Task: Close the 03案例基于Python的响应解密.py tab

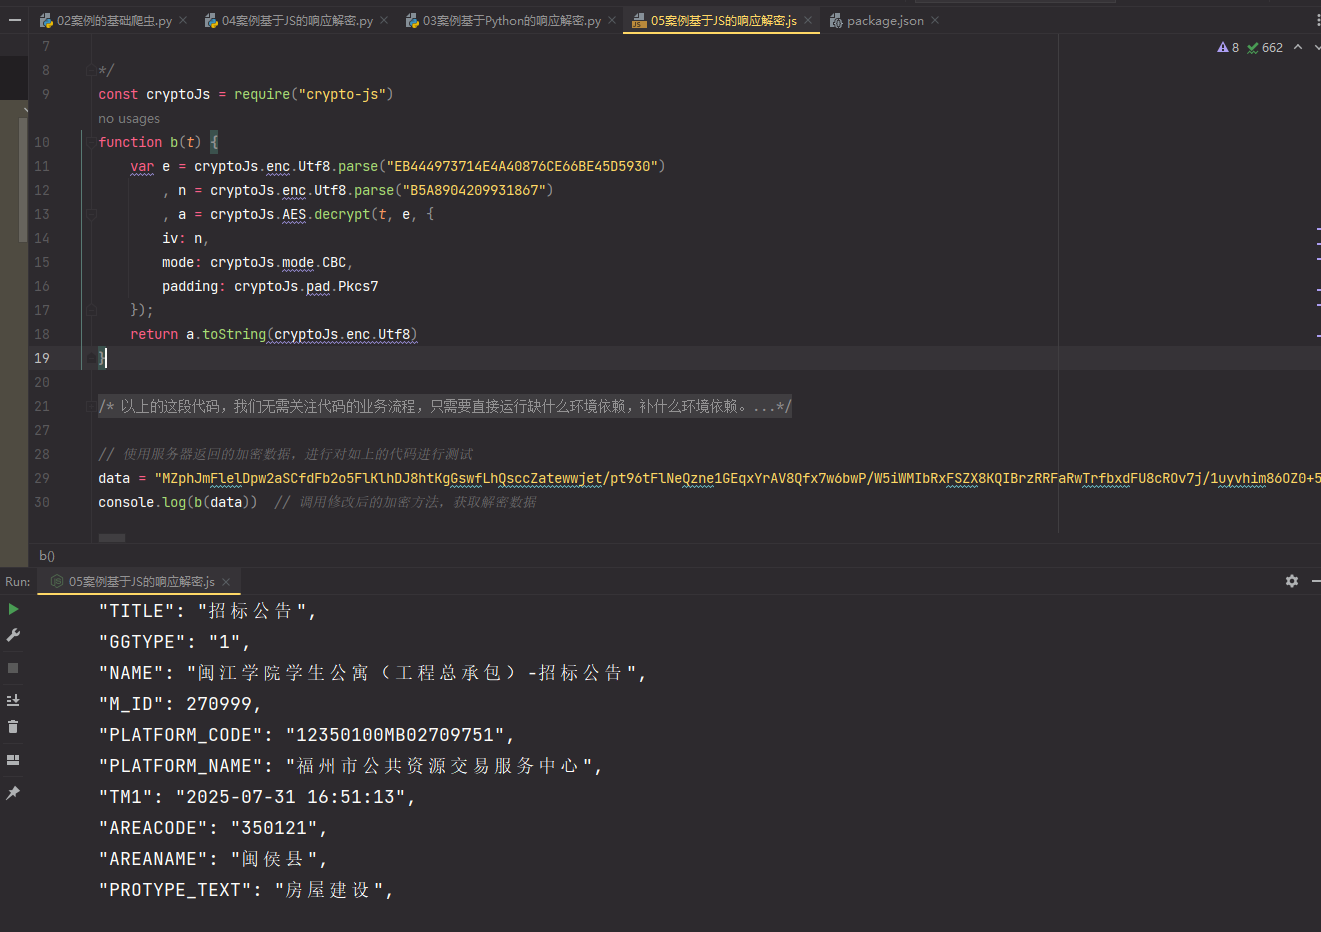Action: click(x=612, y=20)
